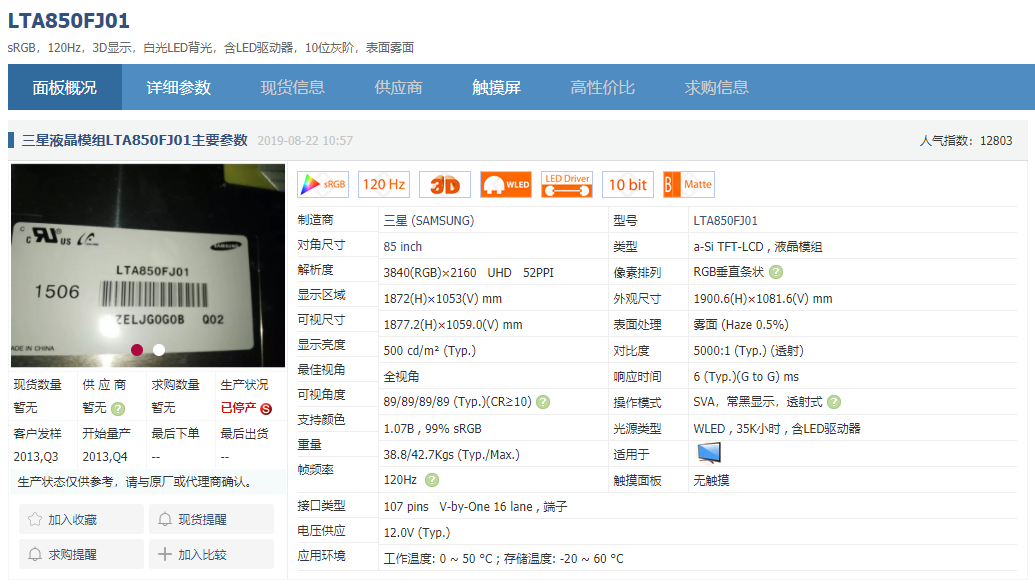The height and width of the screenshot is (586, 1035).
Task: Open the LED Driver badge icon
Action: coord(566,184)
